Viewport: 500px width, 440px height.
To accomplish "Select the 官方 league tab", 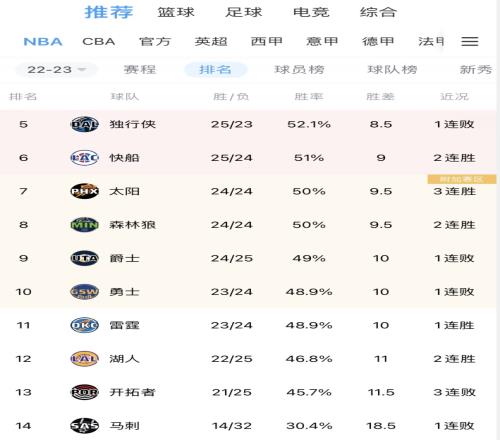I will tap(155, 42).
